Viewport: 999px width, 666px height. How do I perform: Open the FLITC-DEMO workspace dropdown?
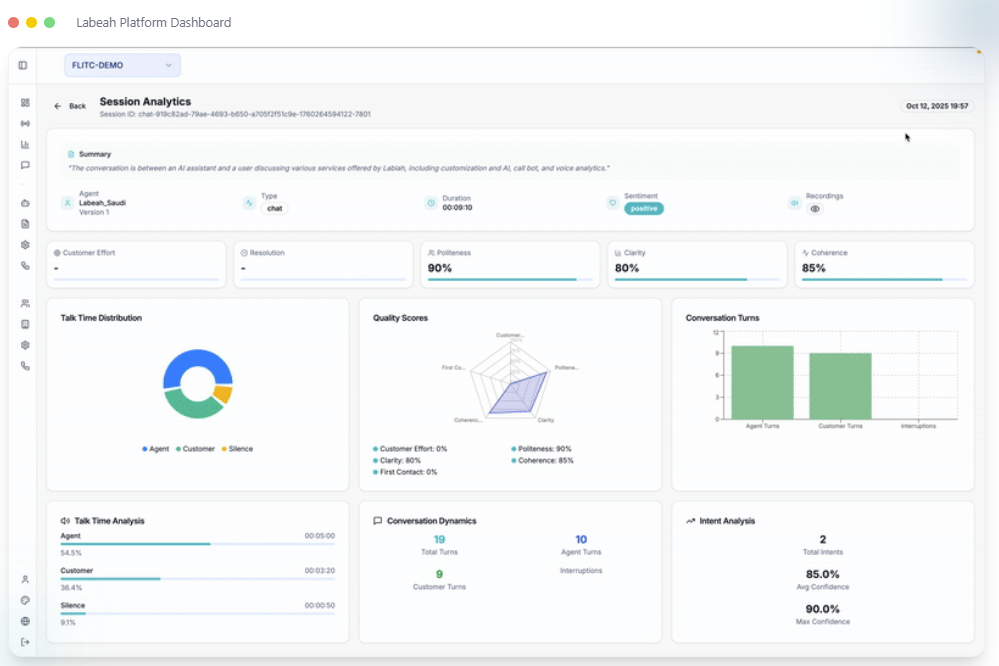[122, 65]
